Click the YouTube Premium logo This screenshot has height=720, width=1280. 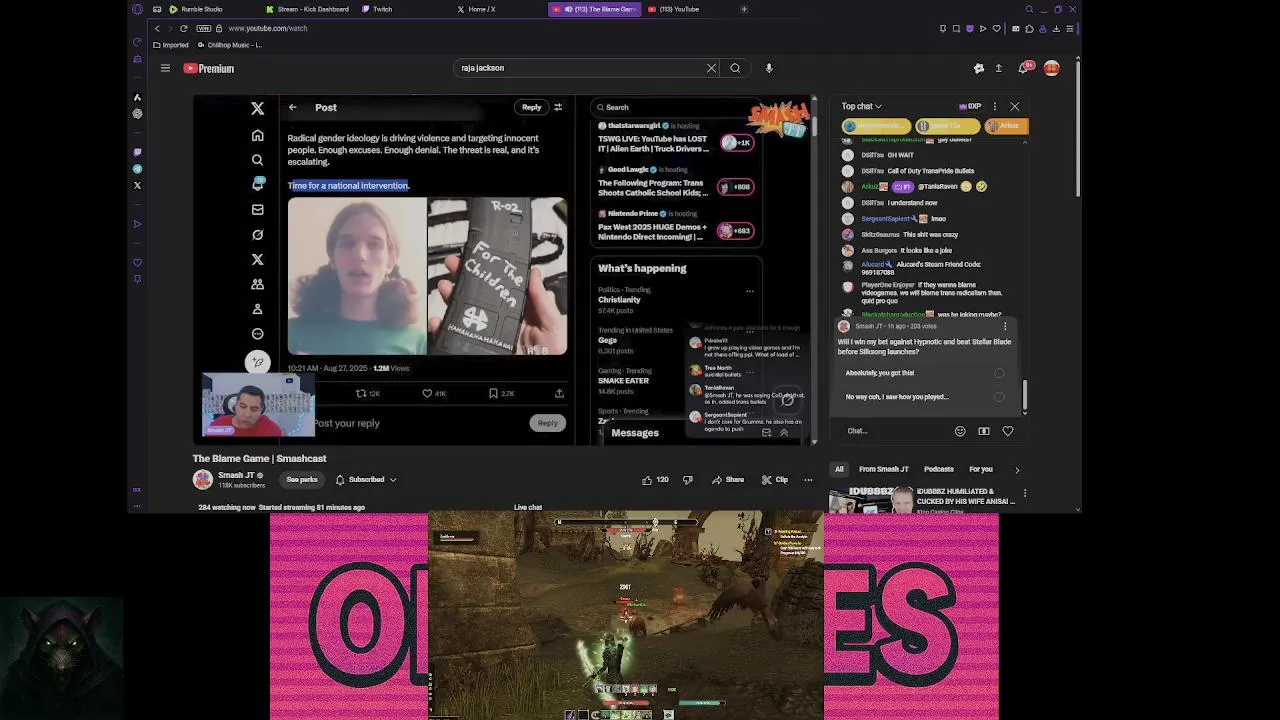(x=209, y=68)
